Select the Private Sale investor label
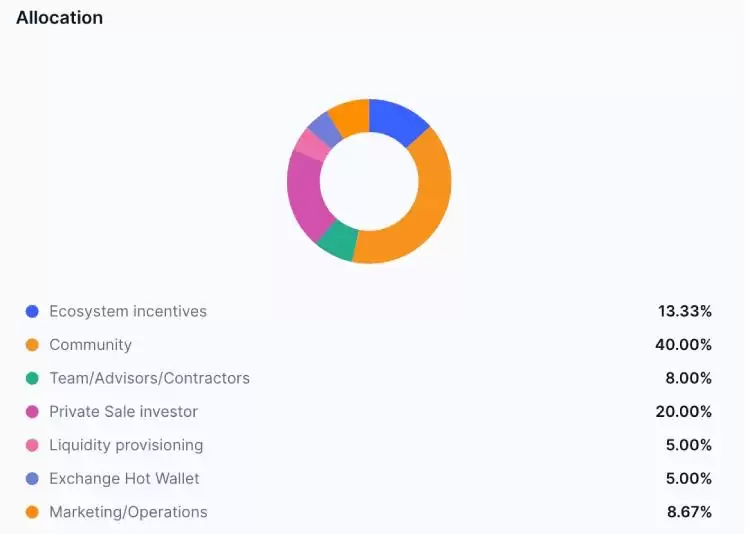750x534 pixels. 123,411
